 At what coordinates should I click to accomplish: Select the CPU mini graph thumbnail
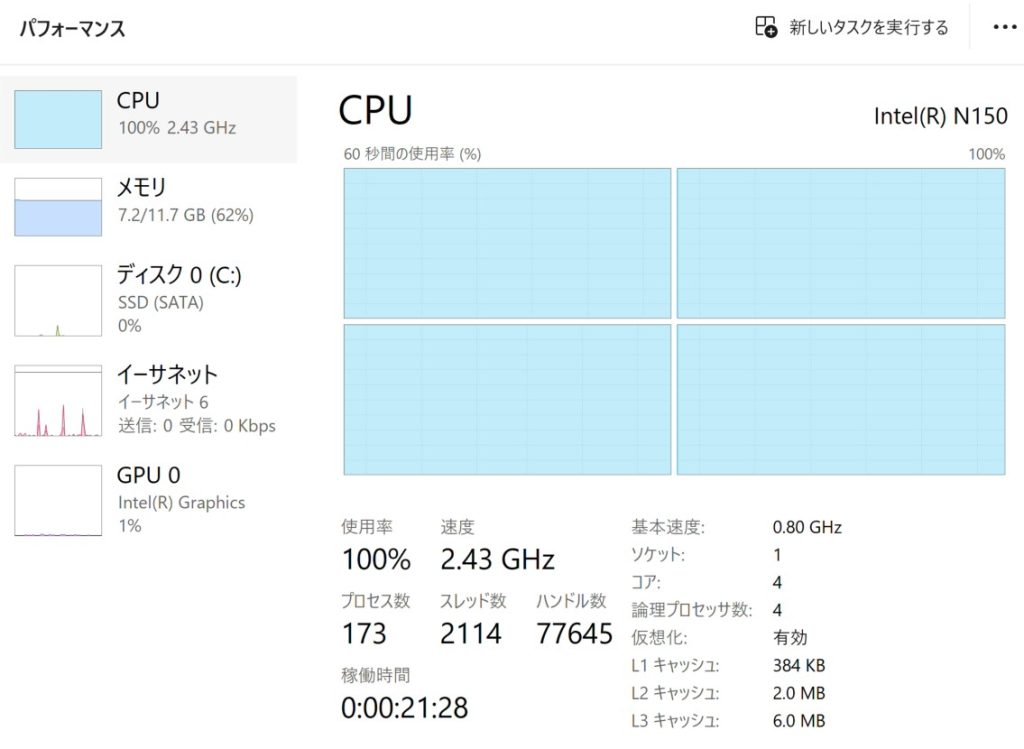pos(58,119)
